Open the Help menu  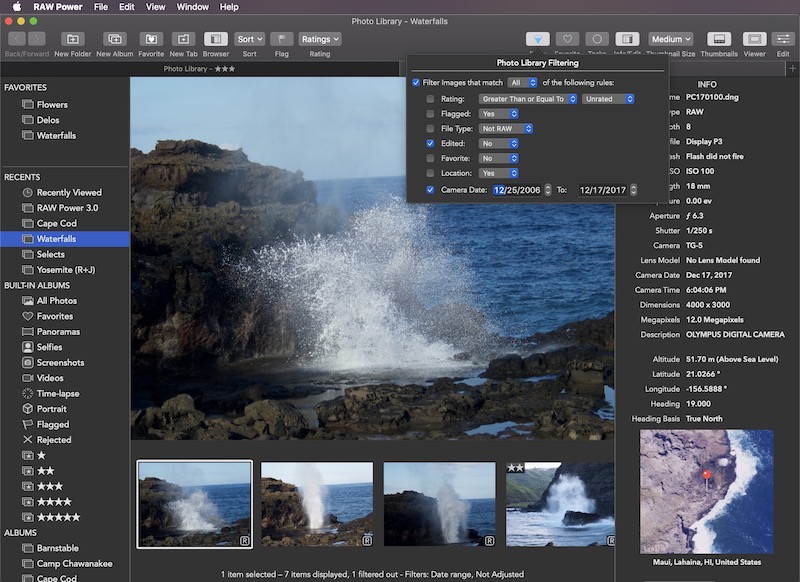click(229, 7)
